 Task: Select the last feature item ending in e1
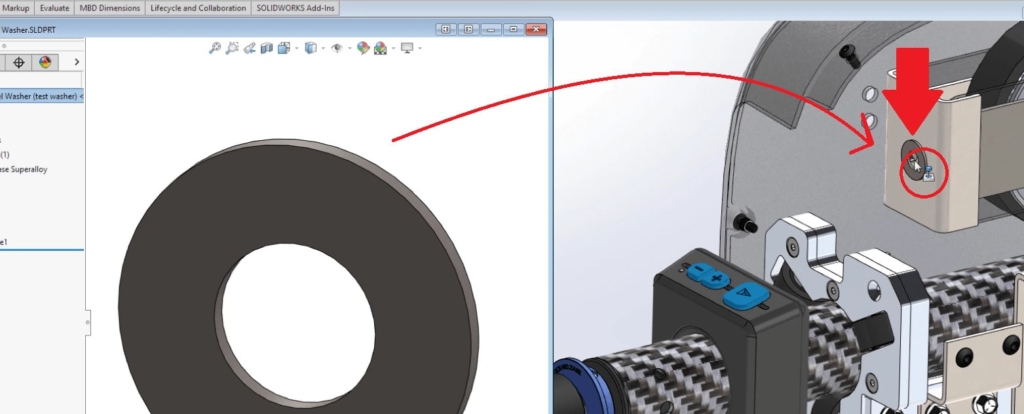click(x=4, y=242)
